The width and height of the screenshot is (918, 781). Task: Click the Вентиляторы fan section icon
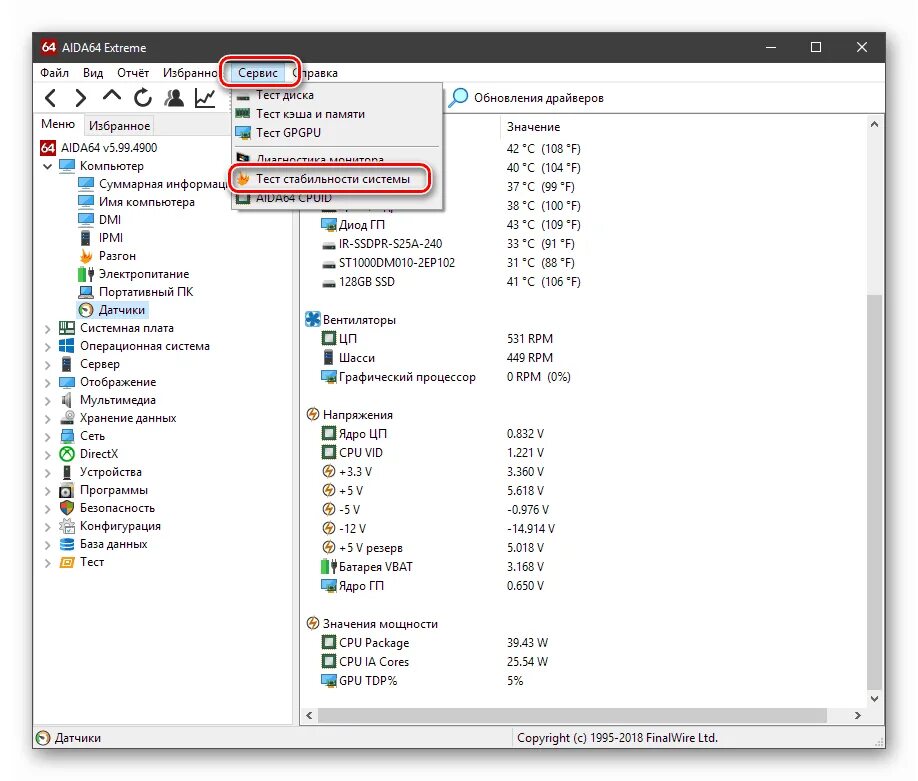pyautogui.click(x=313, y=320)
